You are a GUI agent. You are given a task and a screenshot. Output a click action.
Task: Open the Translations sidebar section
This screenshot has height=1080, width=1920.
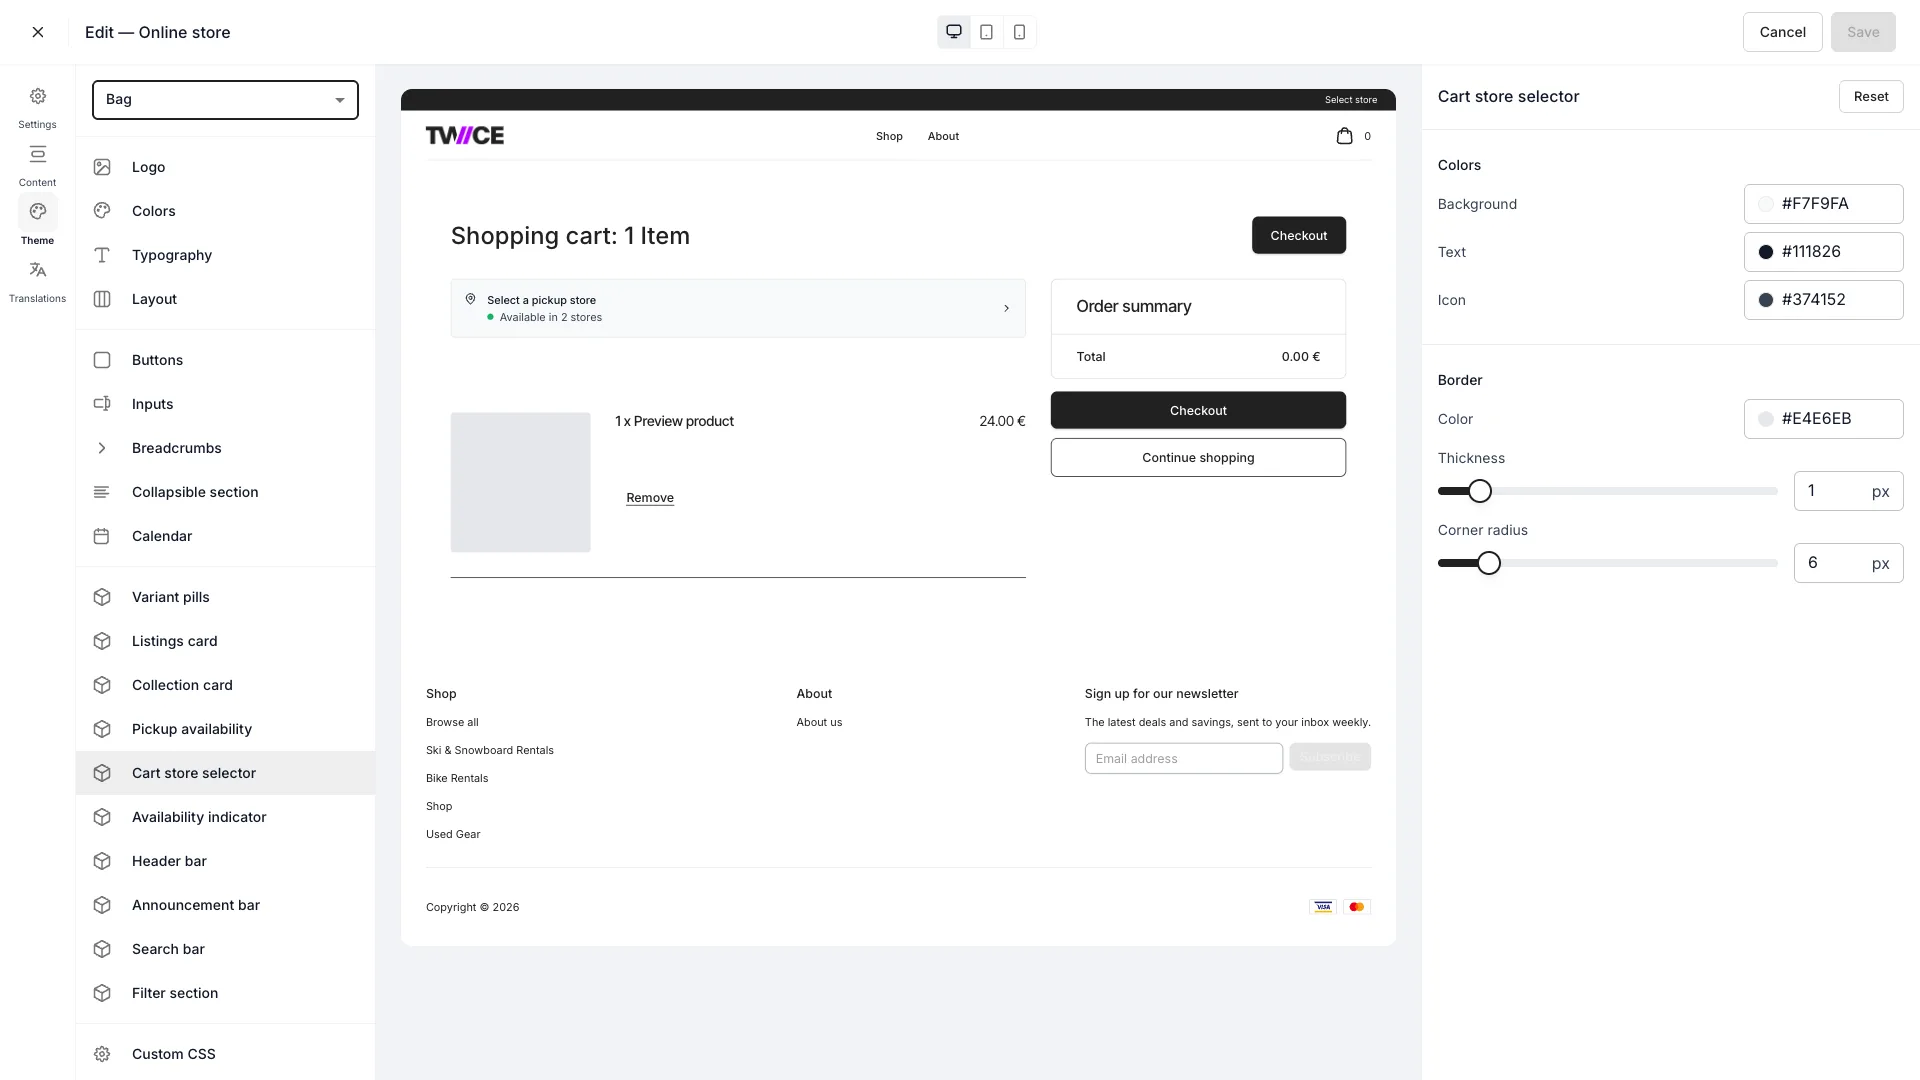point(37,281)
